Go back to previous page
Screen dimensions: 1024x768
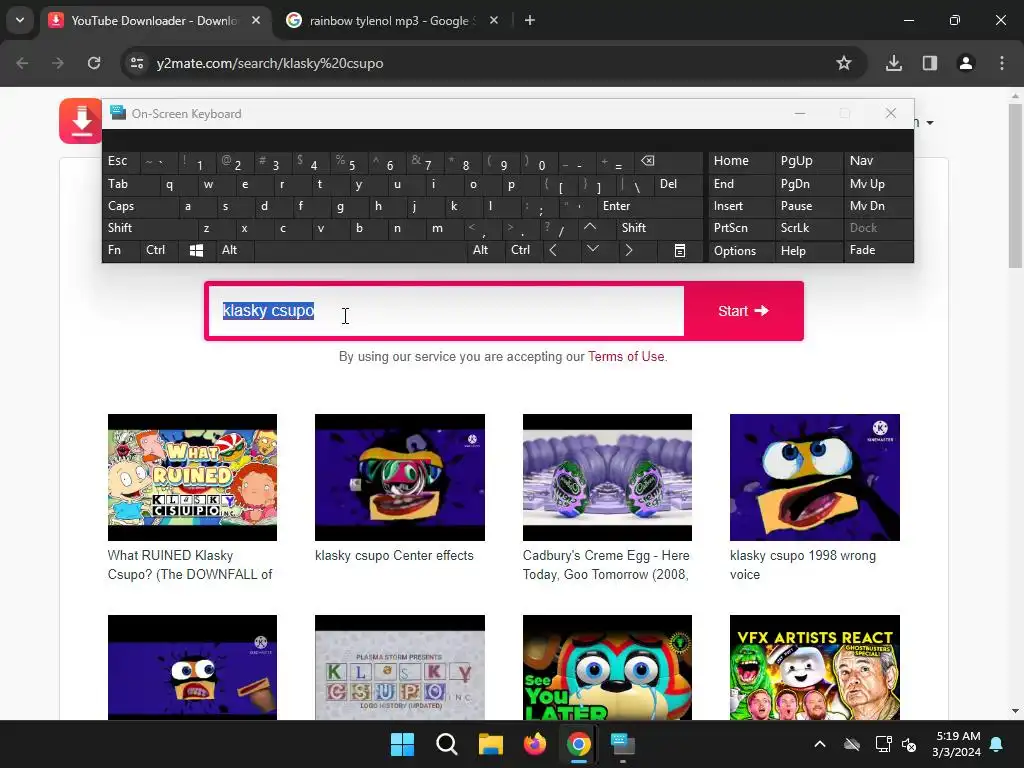22,63
